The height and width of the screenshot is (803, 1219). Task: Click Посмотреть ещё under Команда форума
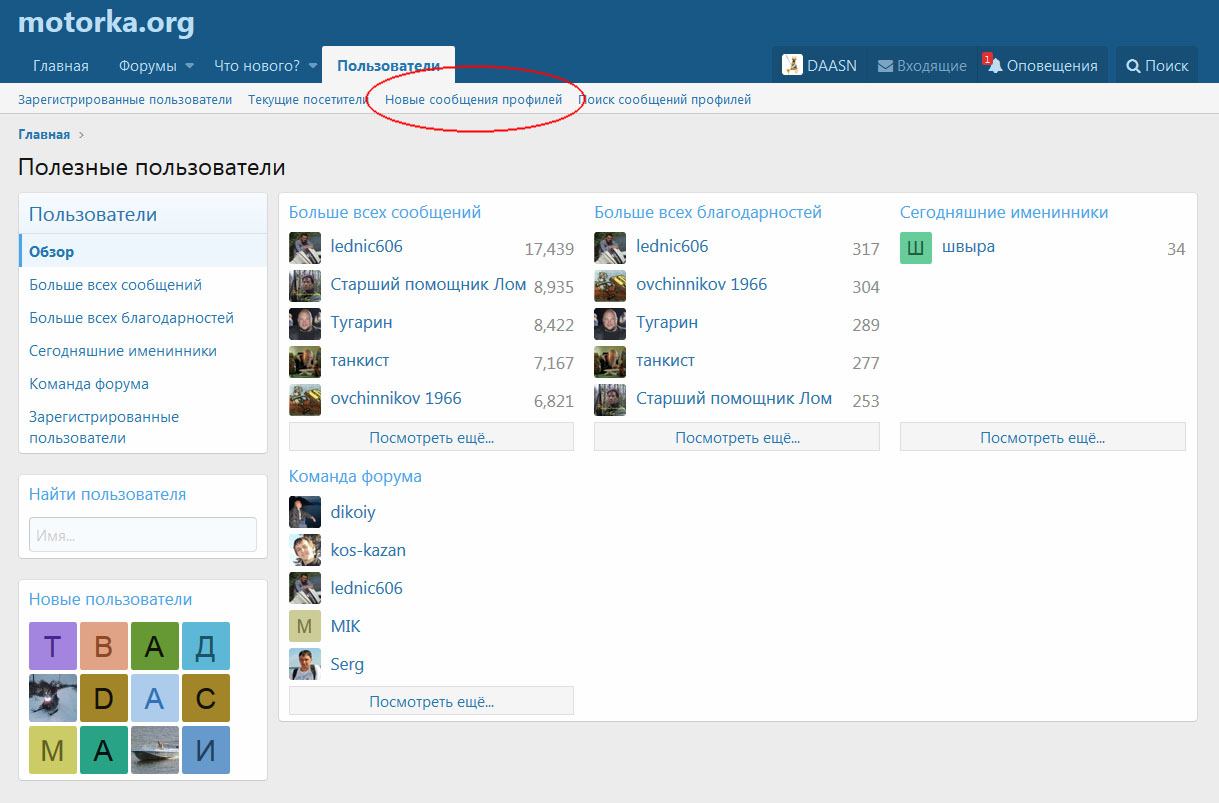point(431,701)
